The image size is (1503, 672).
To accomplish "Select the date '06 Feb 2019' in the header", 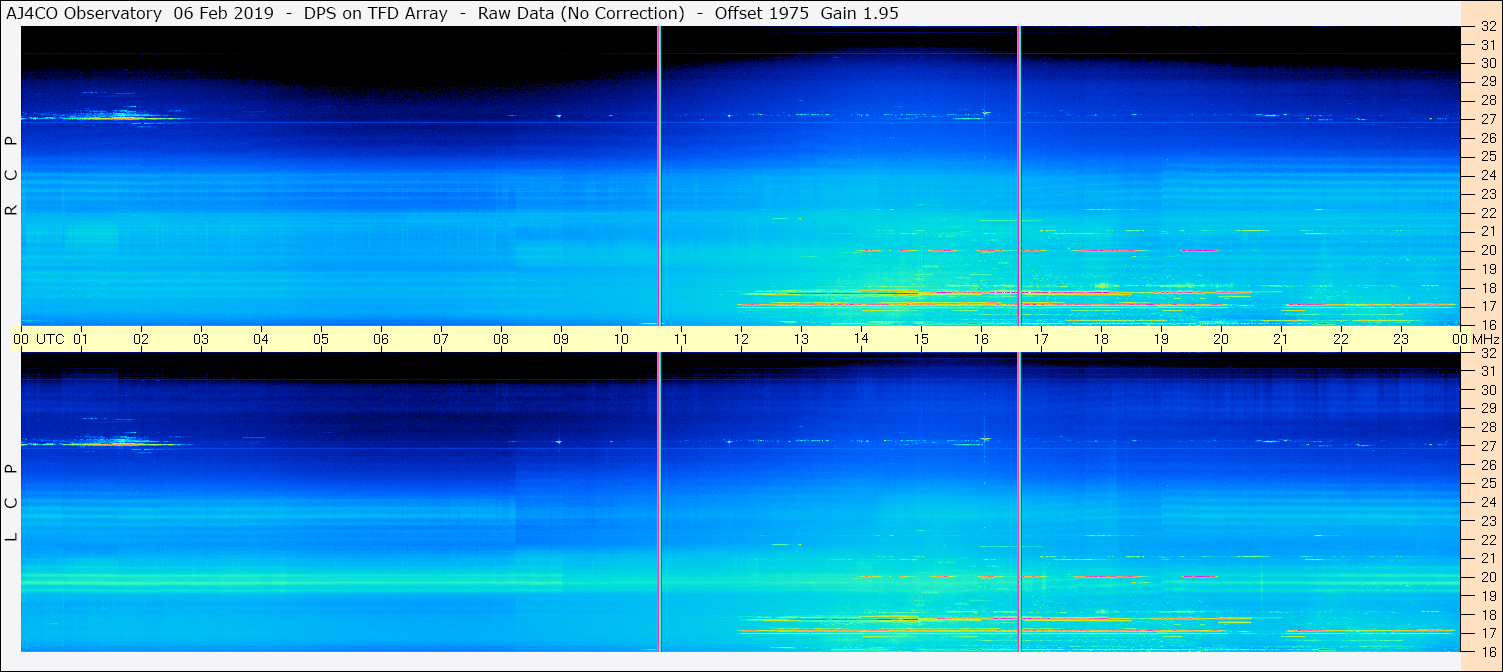I will (x=223, y=13).
